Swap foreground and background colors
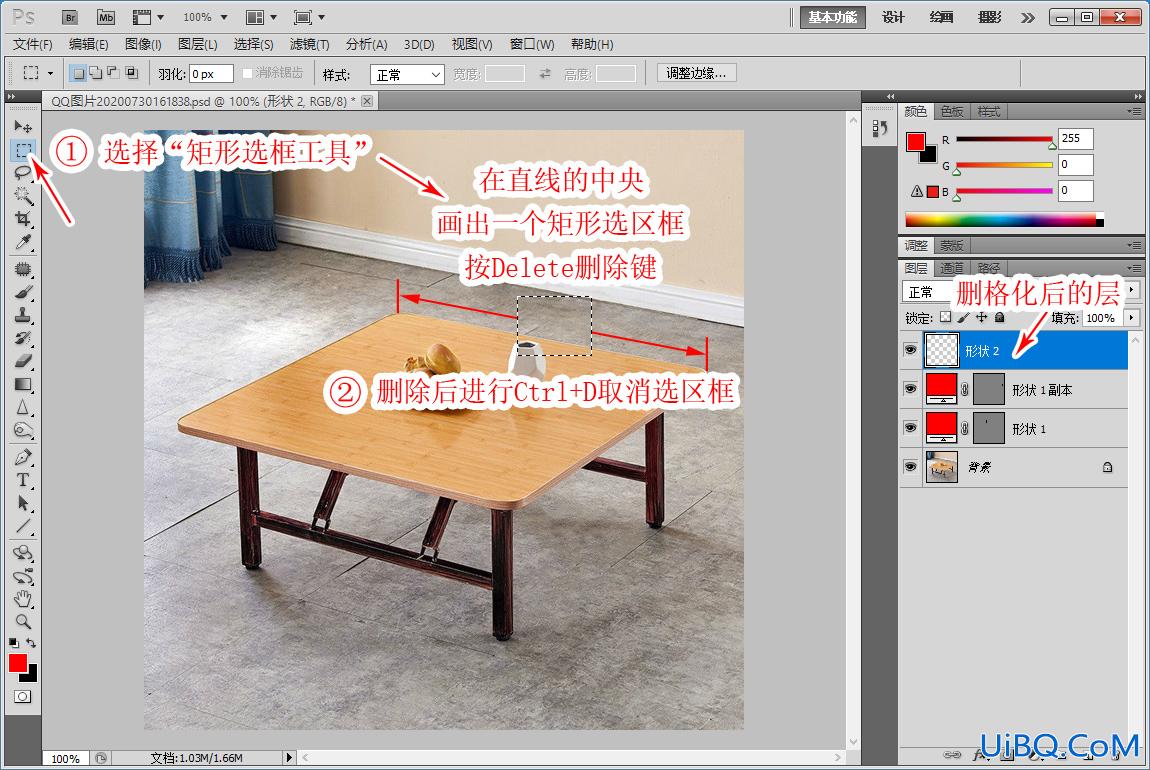Viewport: 1150px width, 770px height. (31, 643)
